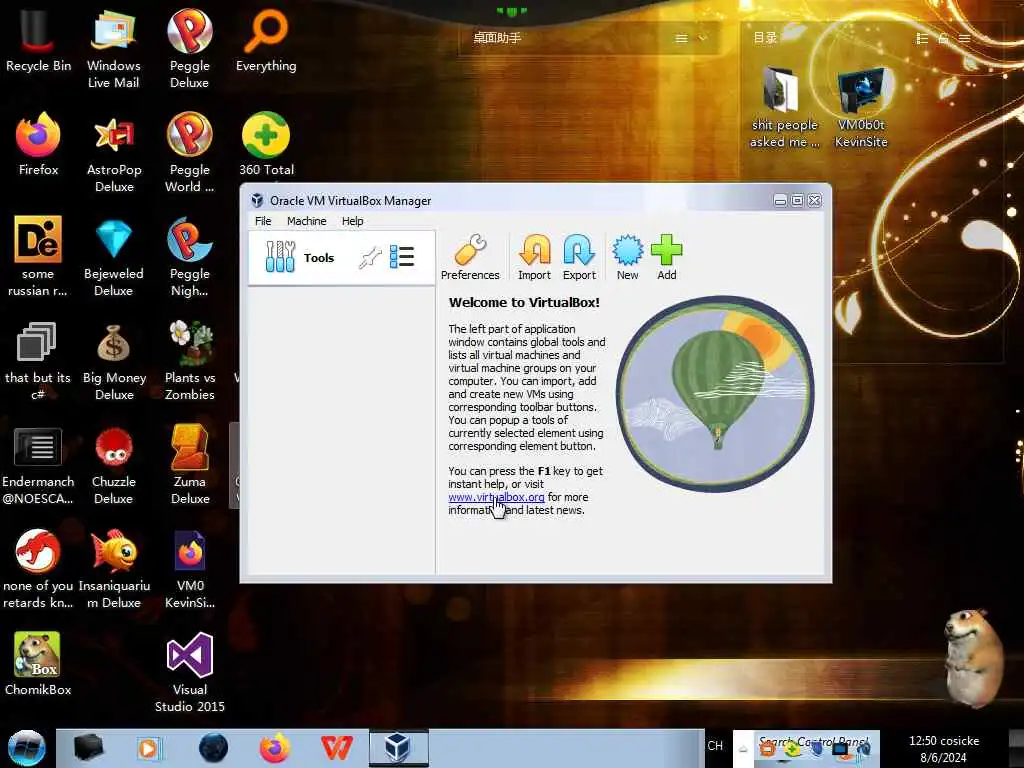The height and width of the screenshot is (768, 1024).
Task: Open the Windows Start orb
Action: click(26, 748)
